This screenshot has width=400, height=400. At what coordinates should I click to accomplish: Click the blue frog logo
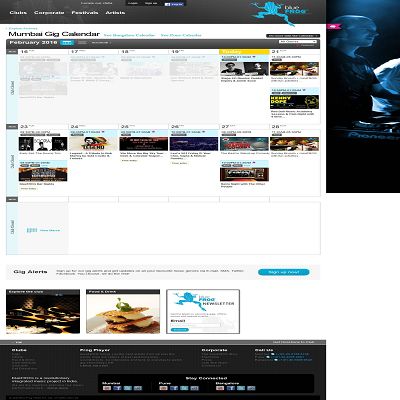pos(278,13)
